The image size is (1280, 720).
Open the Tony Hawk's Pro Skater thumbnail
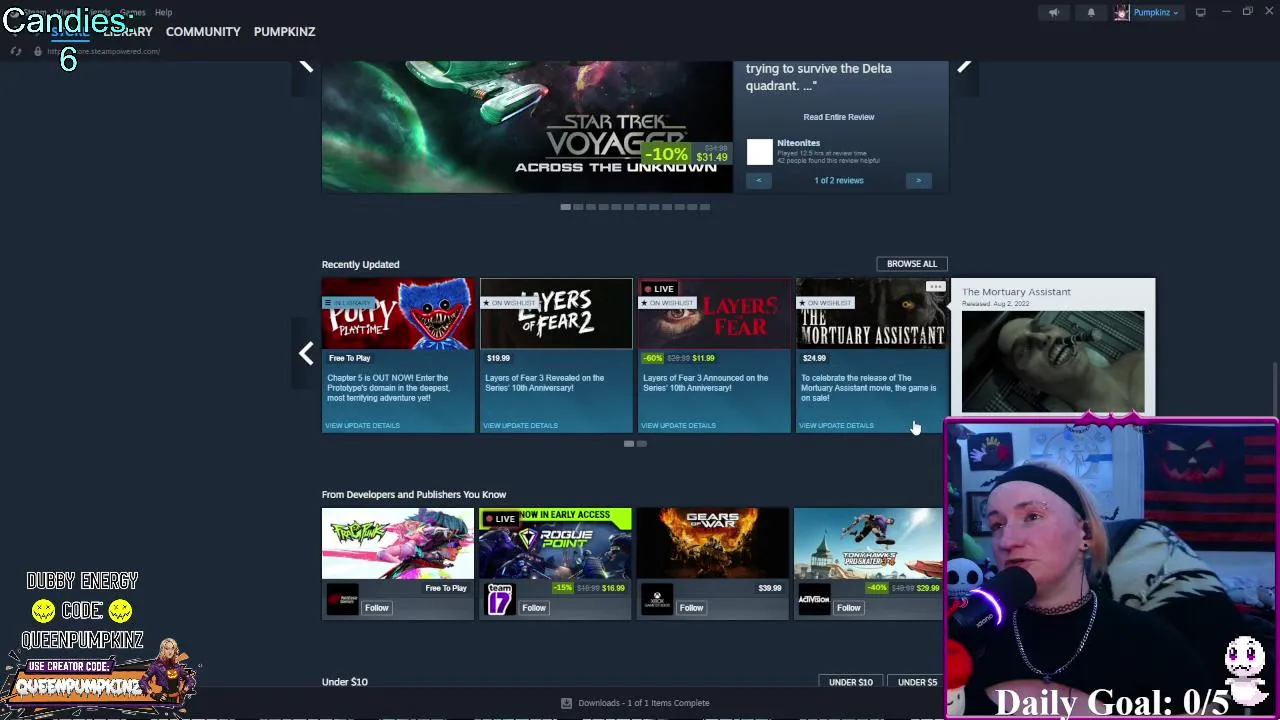point(869,543)
